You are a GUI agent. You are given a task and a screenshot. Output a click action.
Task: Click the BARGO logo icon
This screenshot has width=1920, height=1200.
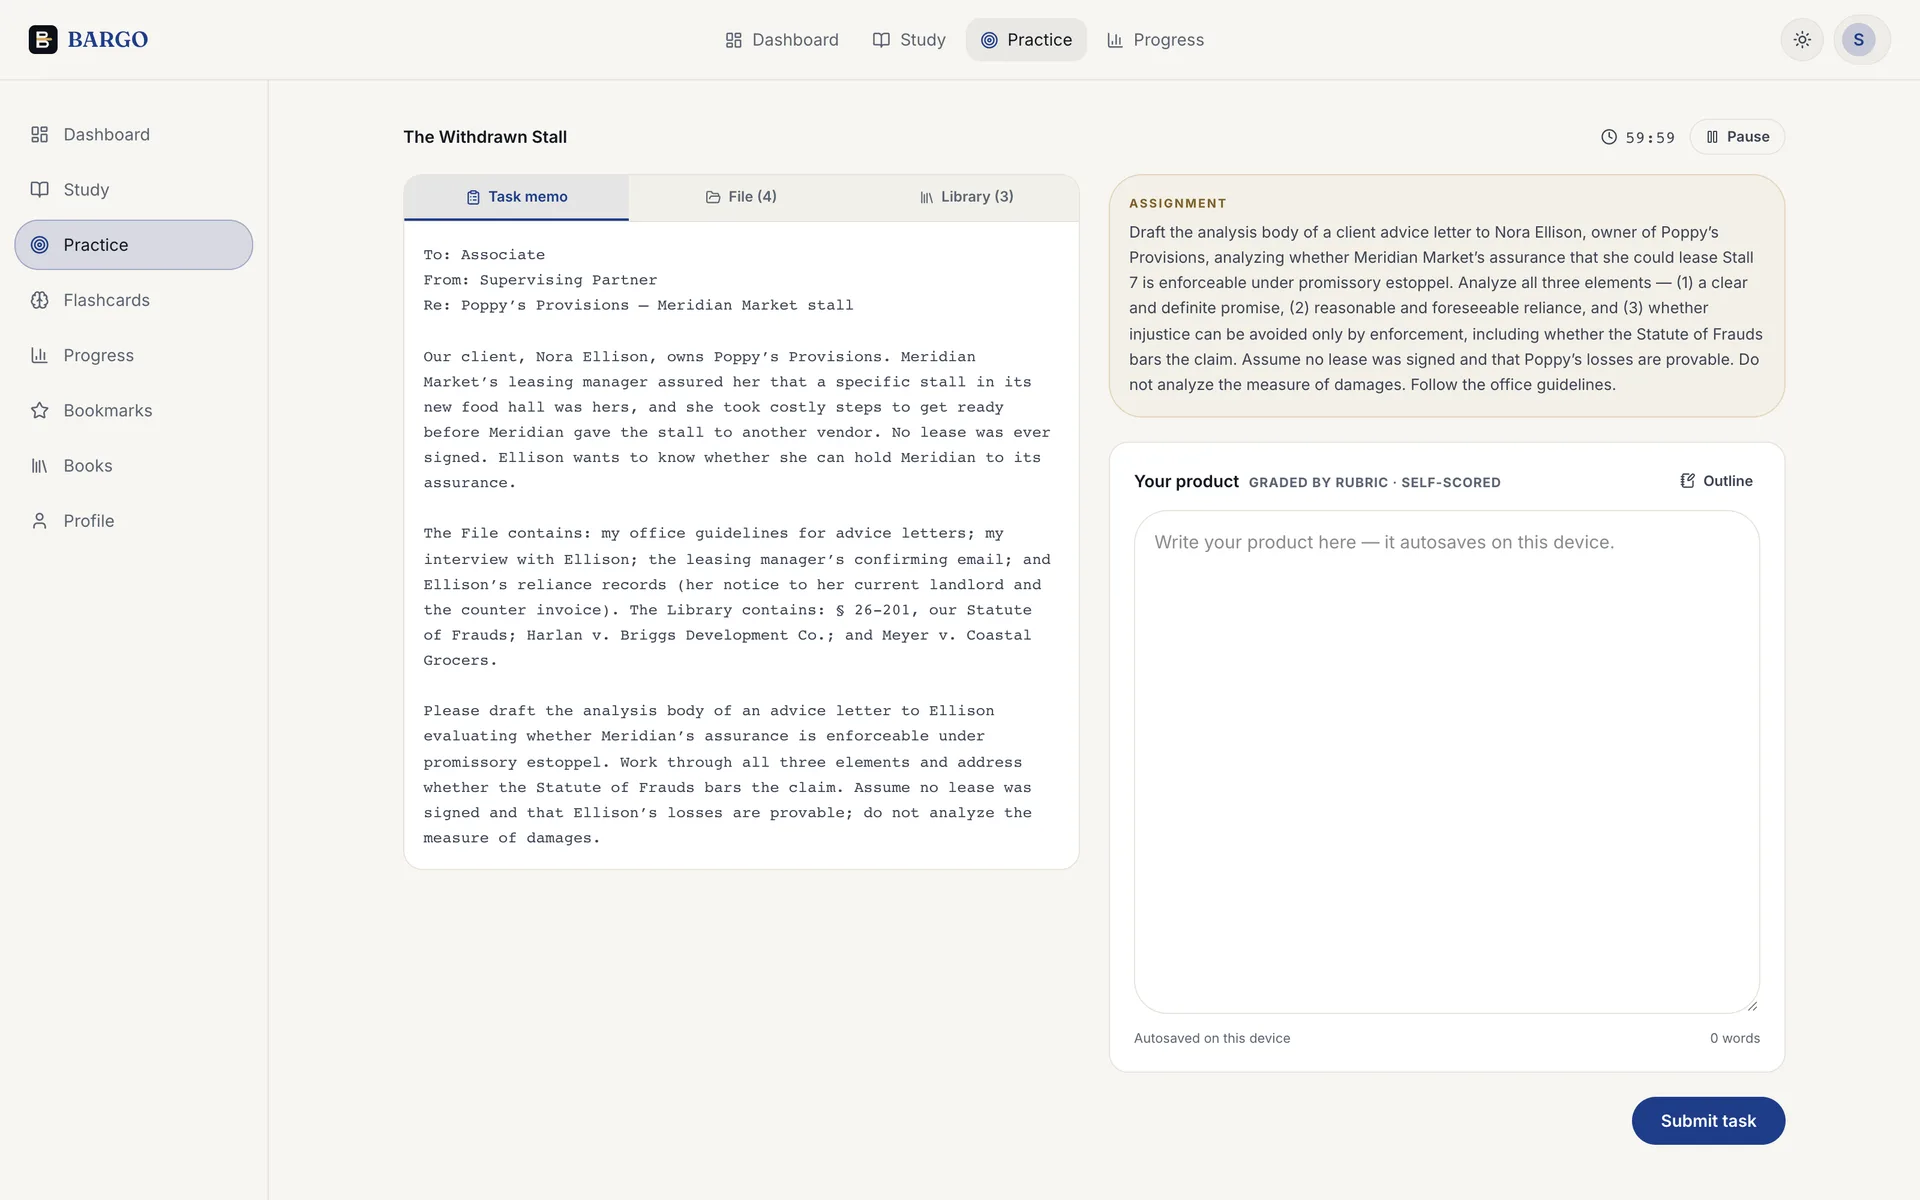coord(43,39)
